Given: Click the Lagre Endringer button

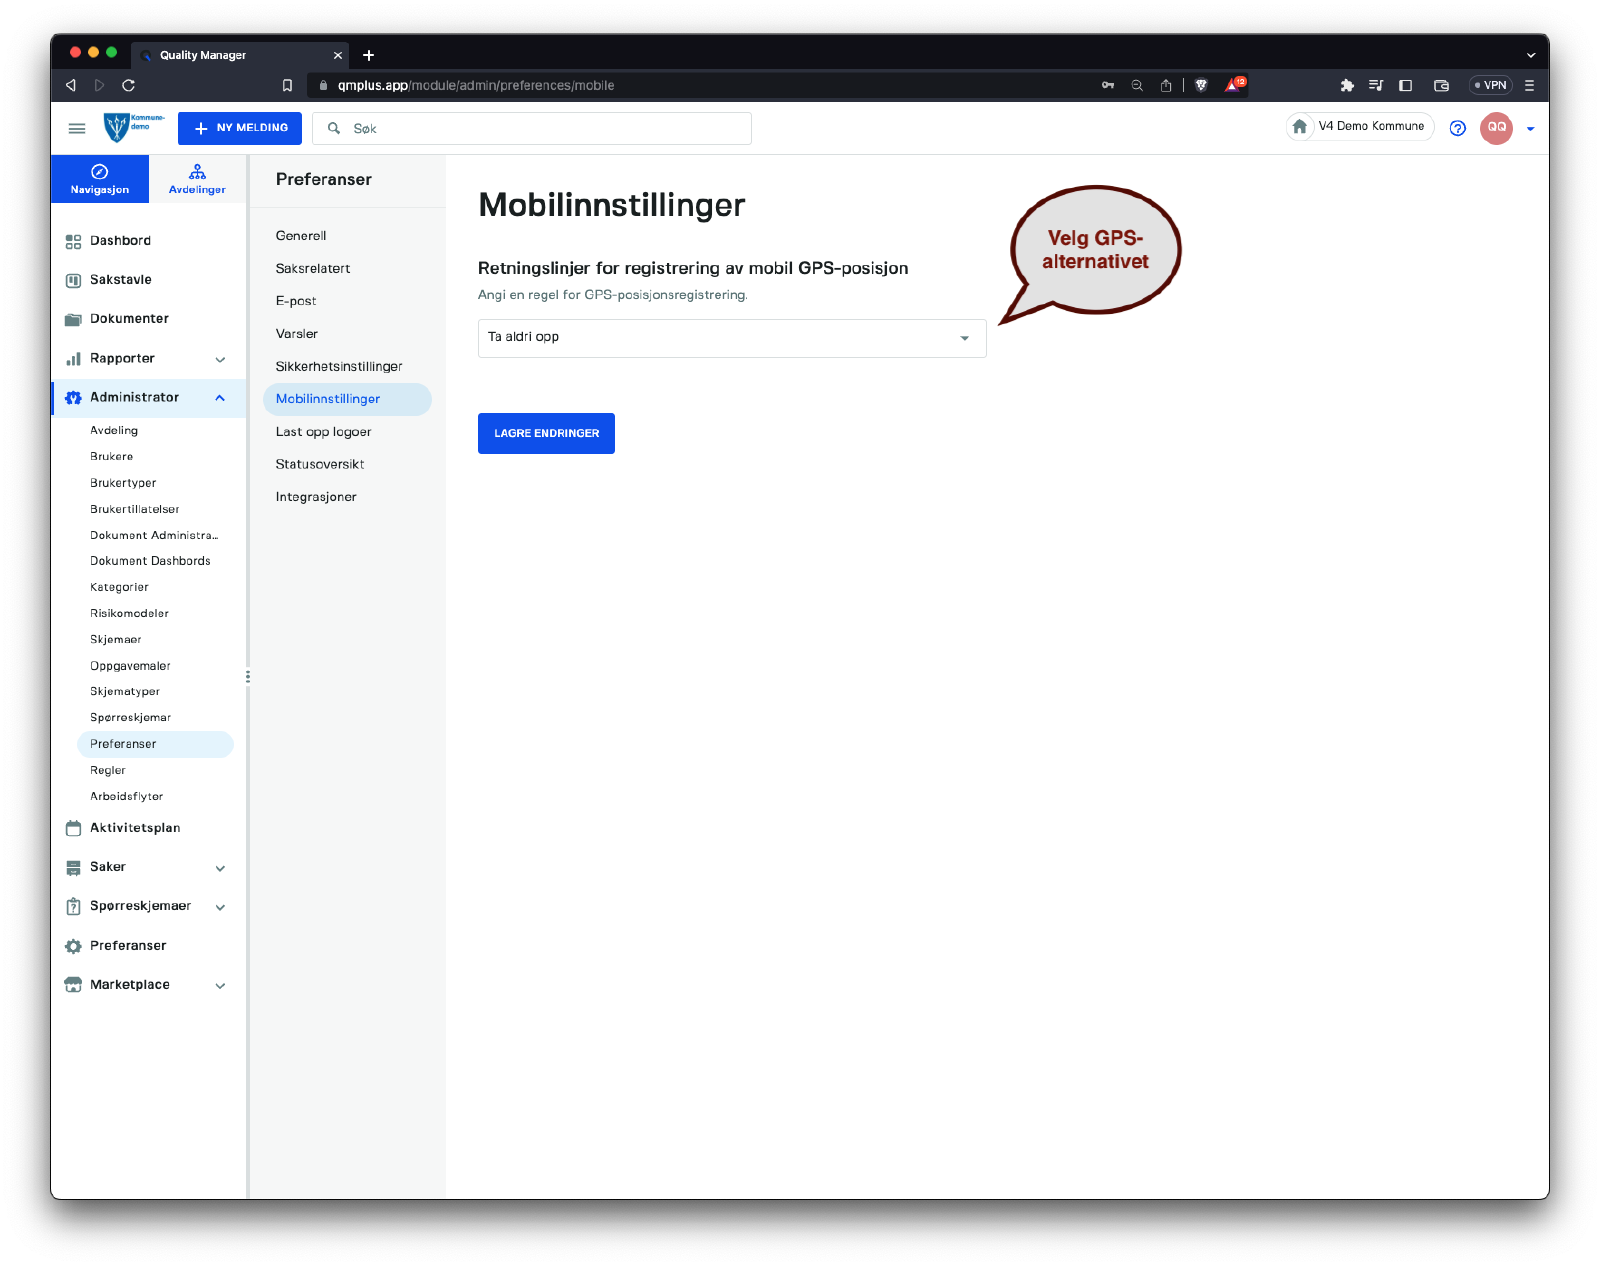Looking at the screenshot, I should click(x=546, y=433).
